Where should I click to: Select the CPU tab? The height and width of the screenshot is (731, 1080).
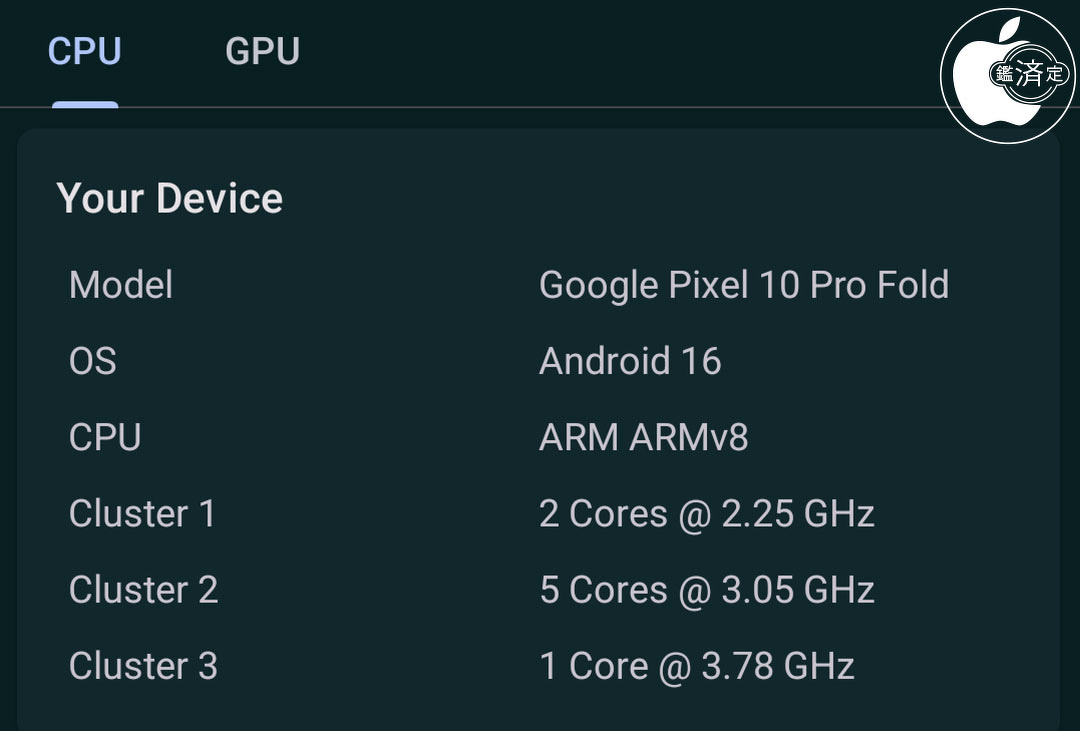[x=85, y=51]
